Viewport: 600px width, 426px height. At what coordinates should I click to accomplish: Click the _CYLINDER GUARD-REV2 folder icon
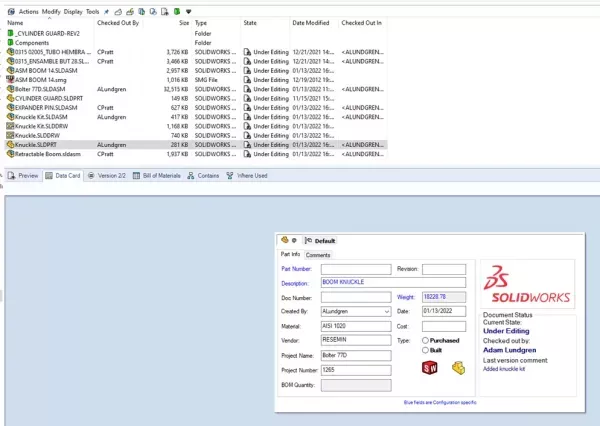click(x=11, y=33)
